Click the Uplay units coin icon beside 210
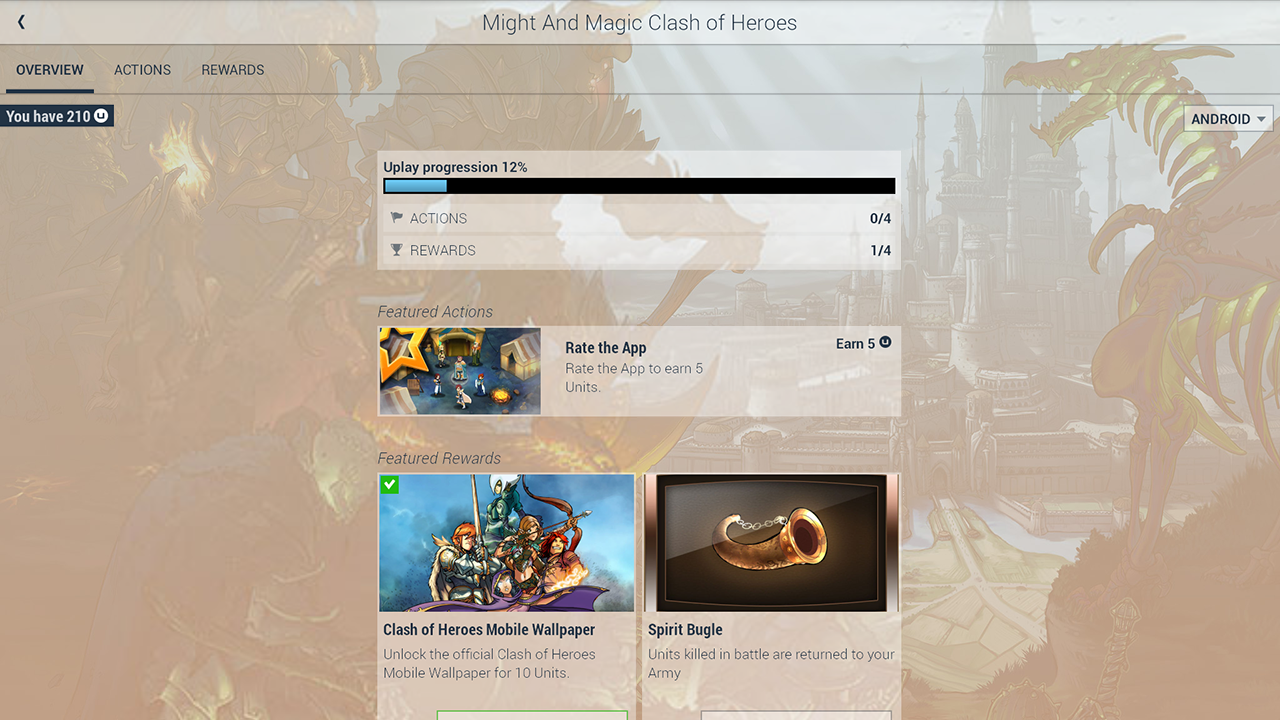This screenshot has width=1280, height=720. pos(101,116)
